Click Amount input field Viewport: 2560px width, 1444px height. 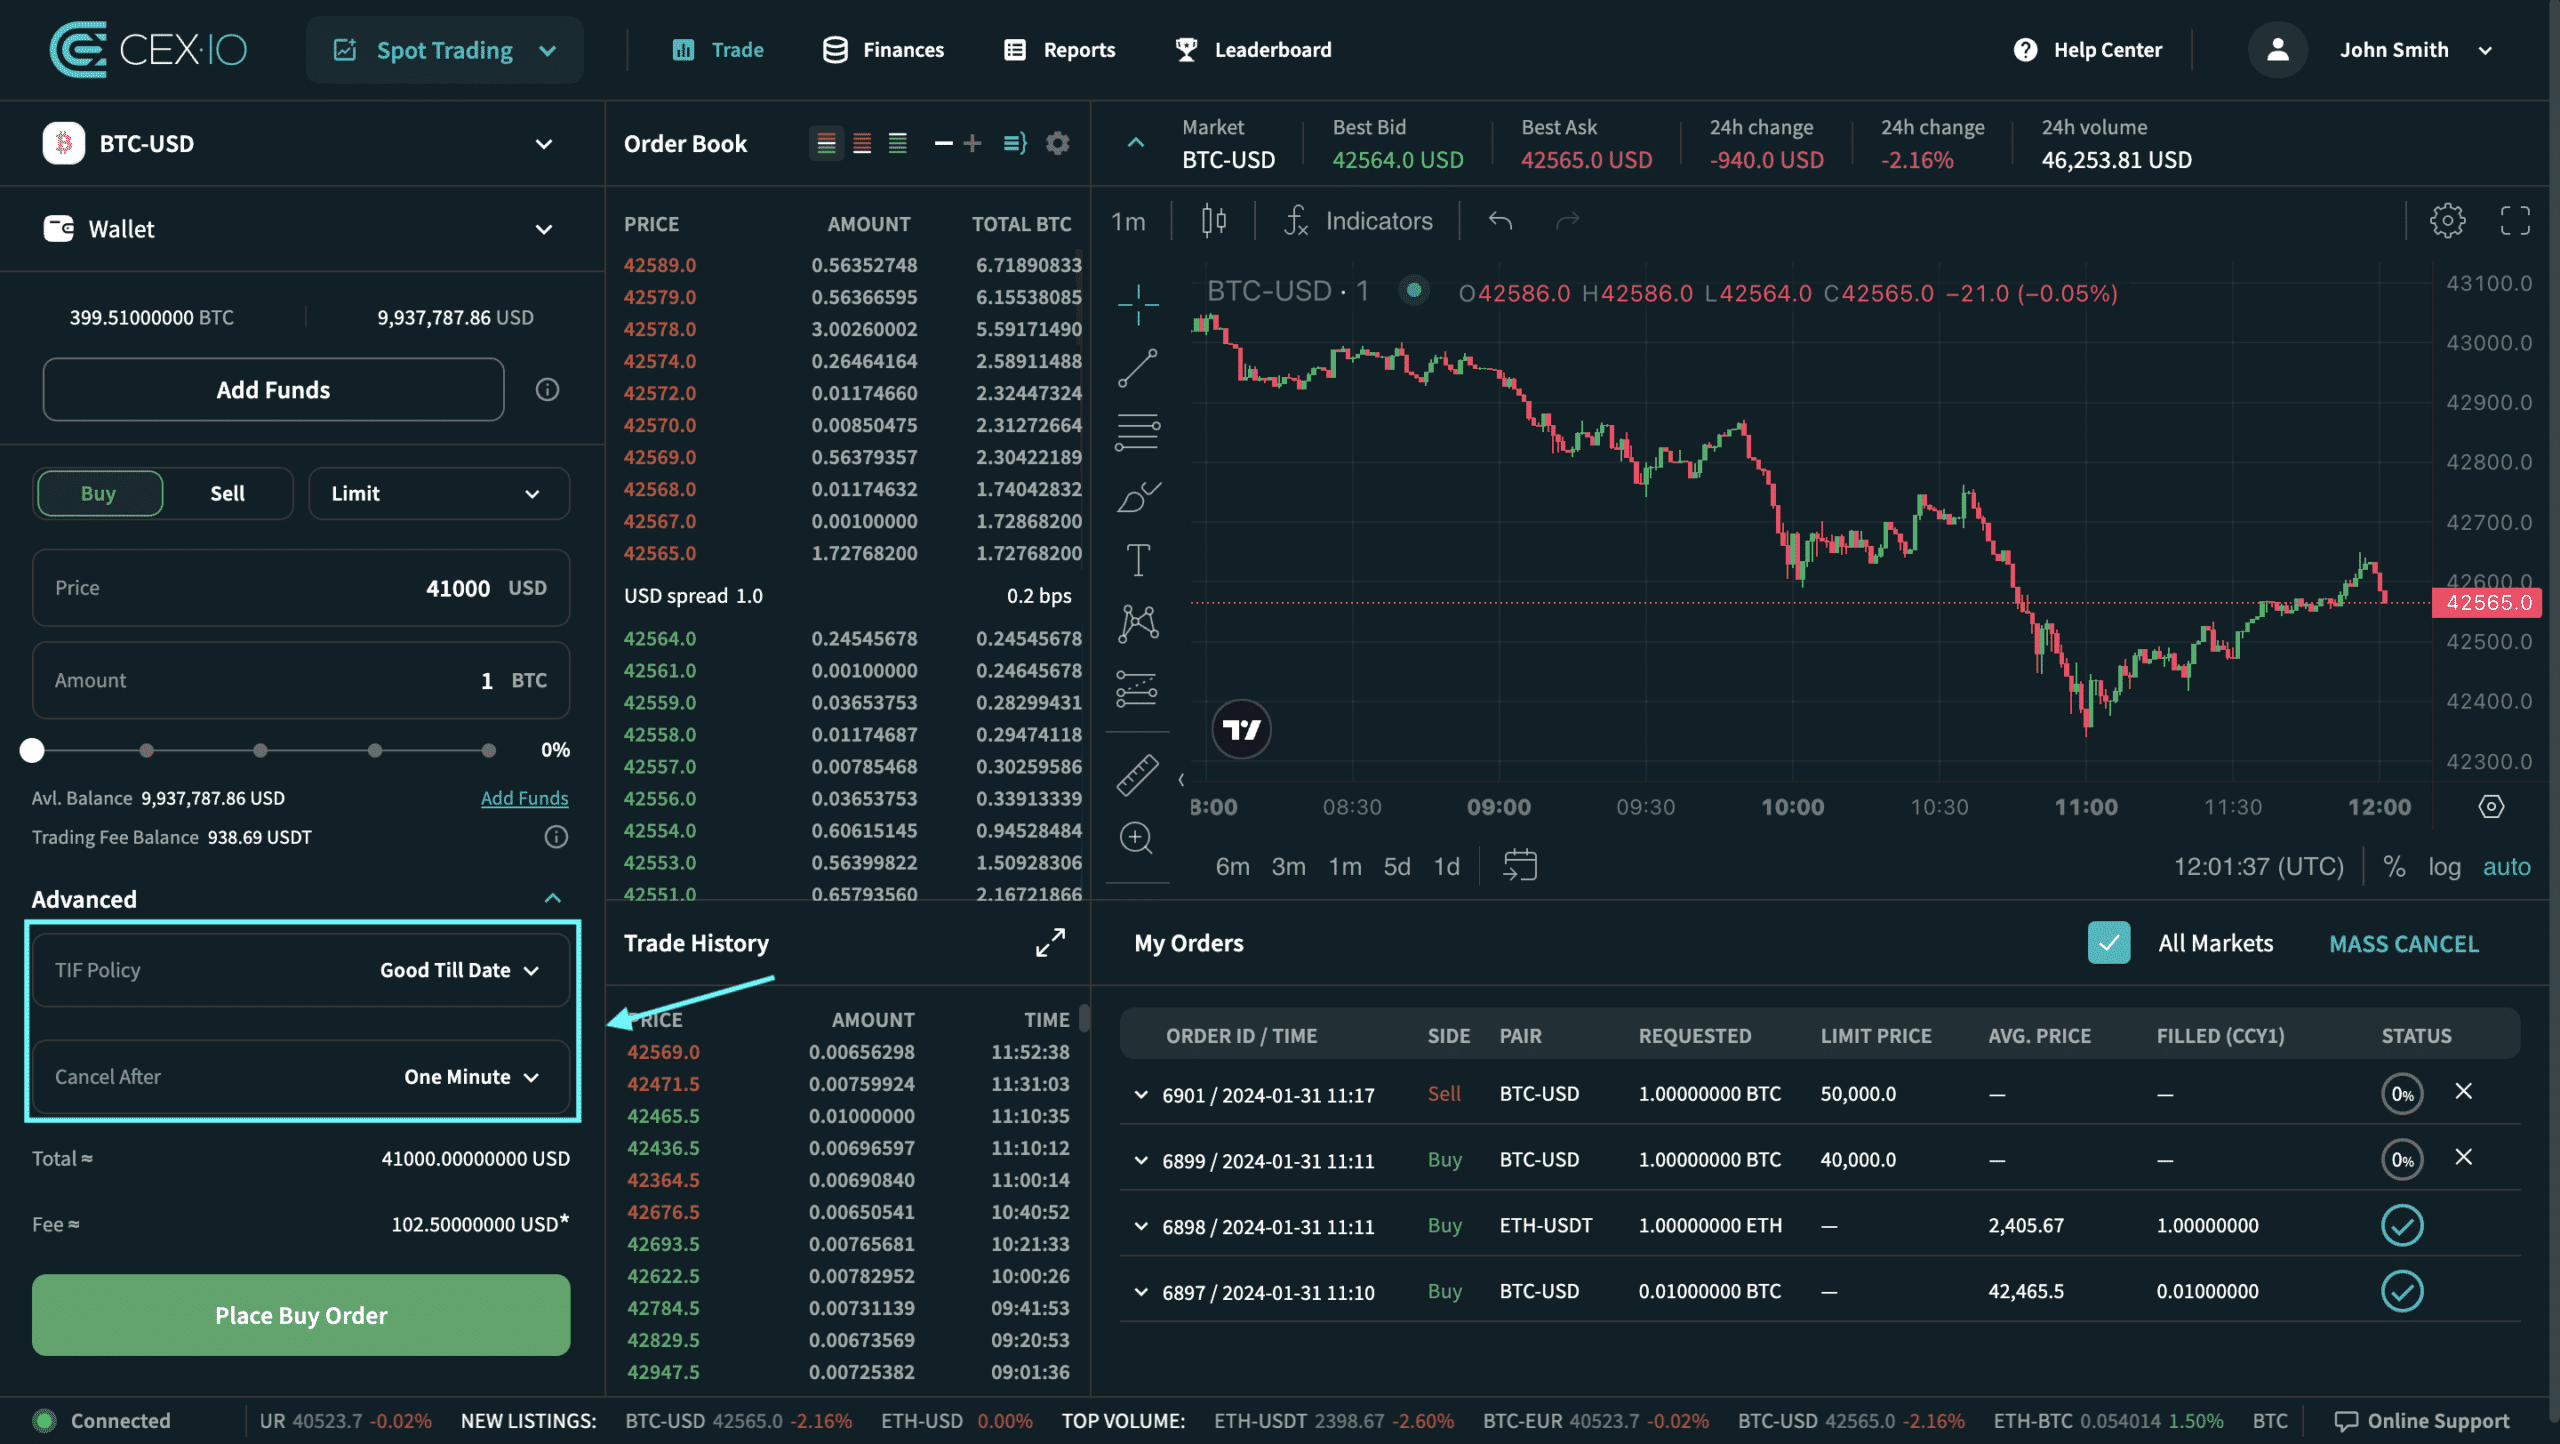(301, 680)
